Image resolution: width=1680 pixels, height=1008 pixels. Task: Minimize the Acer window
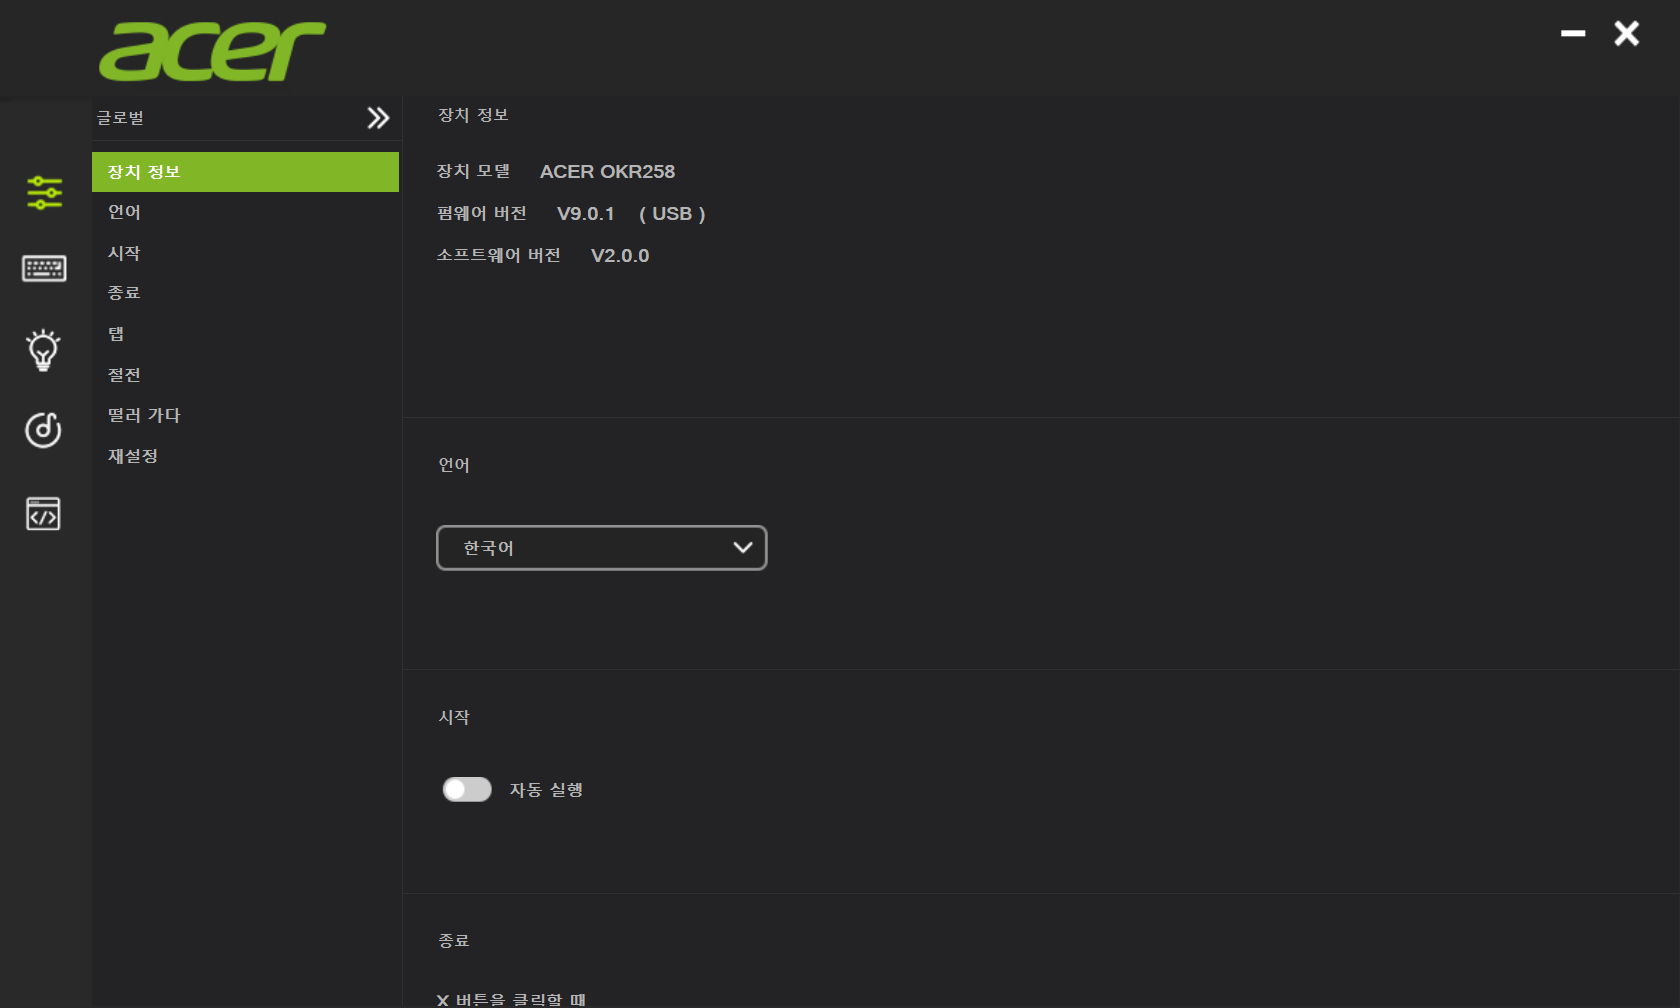[1573, 33]
